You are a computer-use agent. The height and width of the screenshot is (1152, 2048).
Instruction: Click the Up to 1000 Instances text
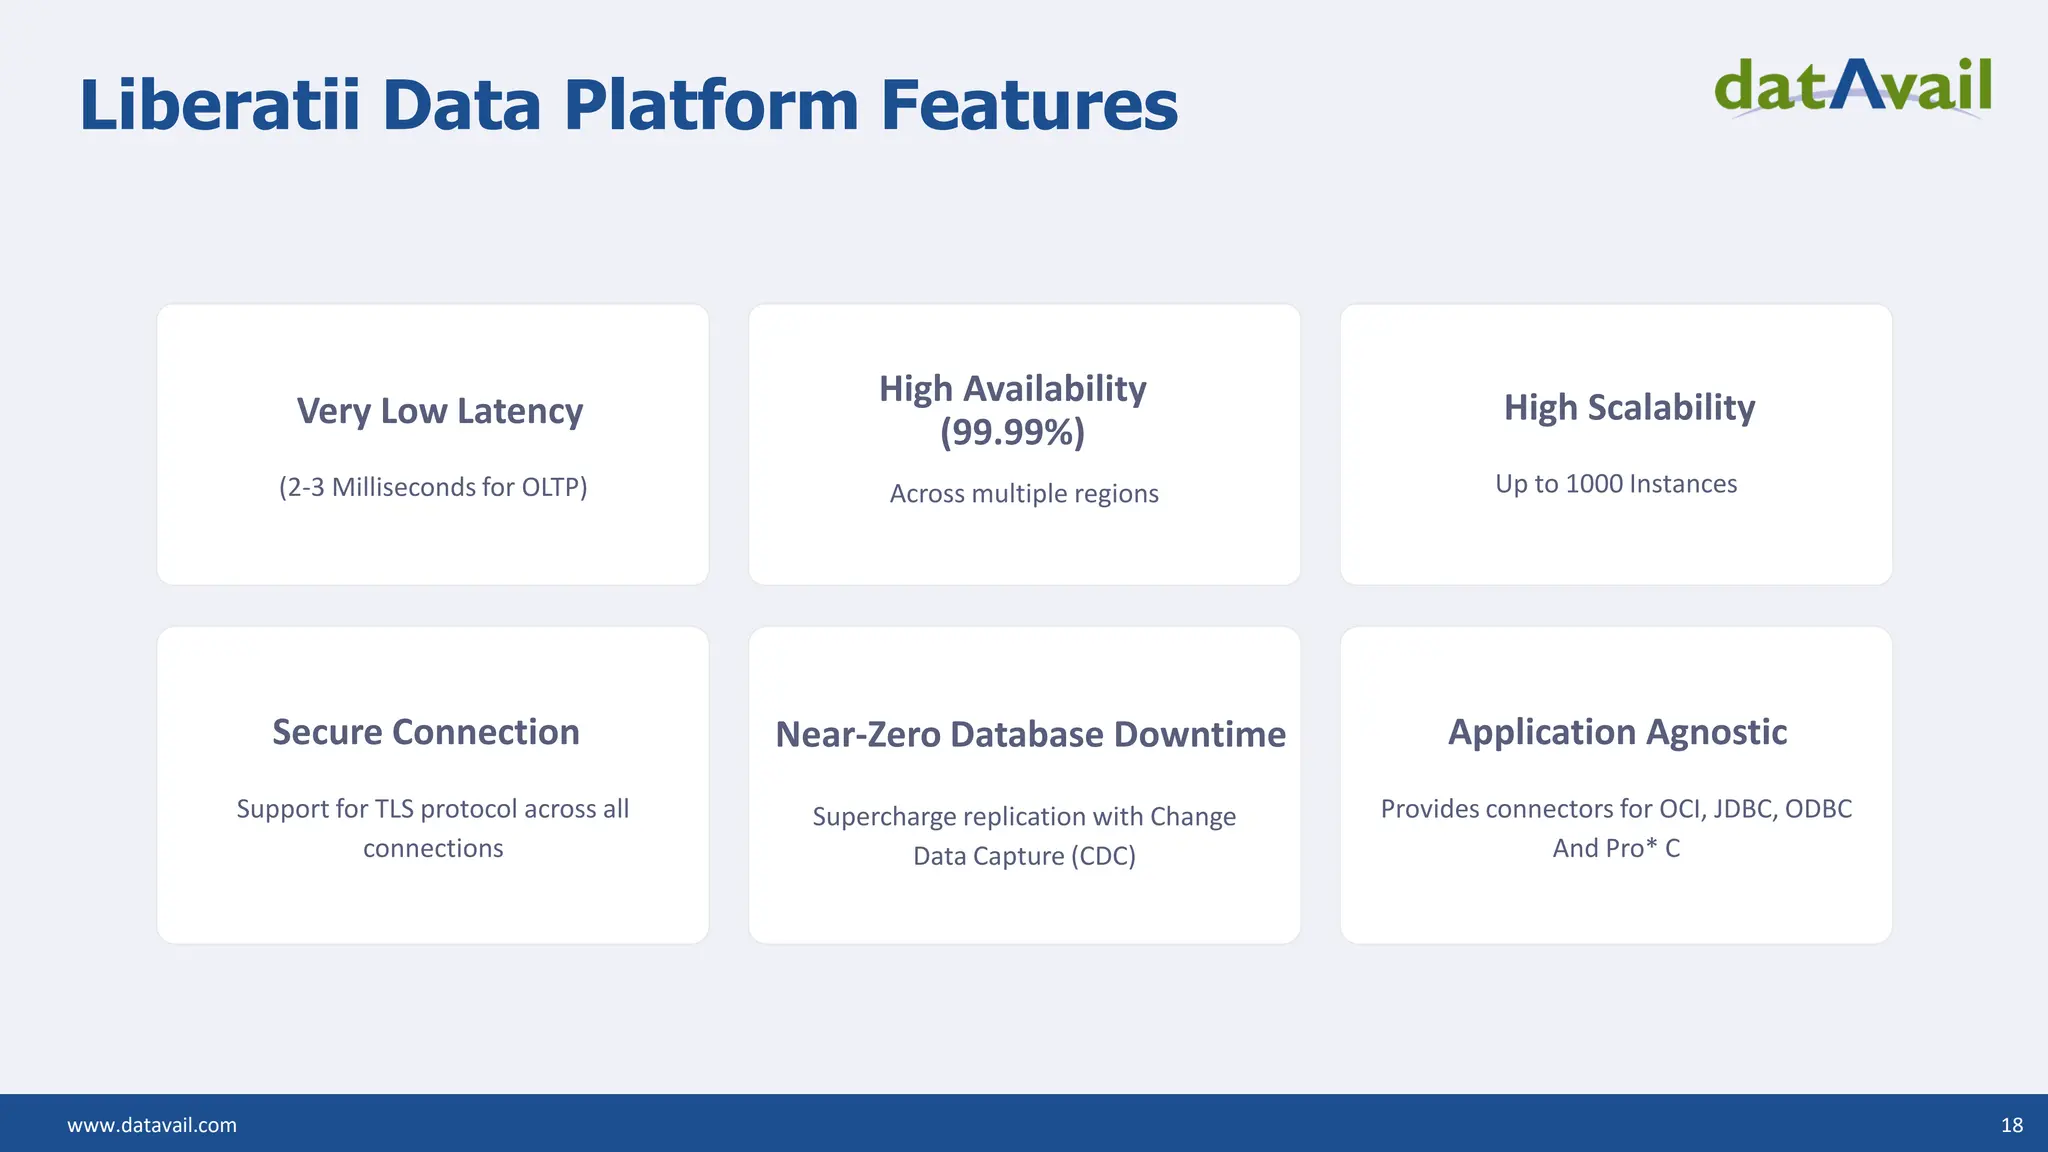[x=1616, y=484]
